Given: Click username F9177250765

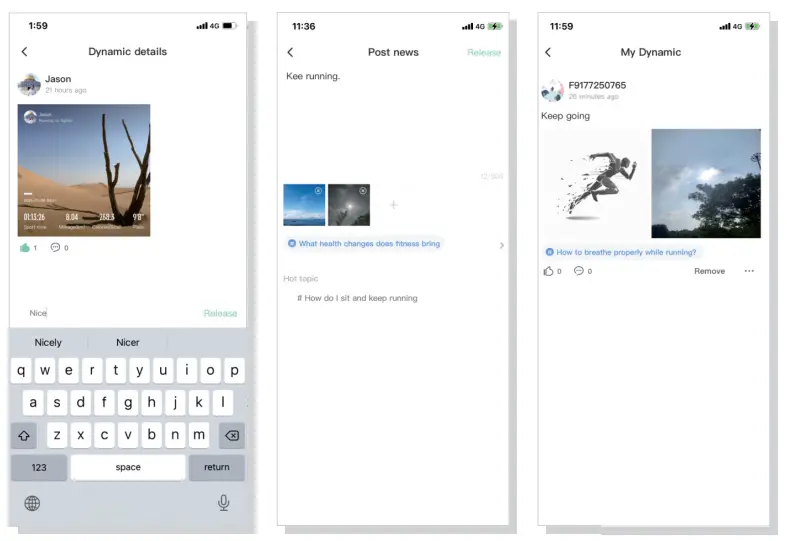Looking at the screenshot, I should pos(597,85).
